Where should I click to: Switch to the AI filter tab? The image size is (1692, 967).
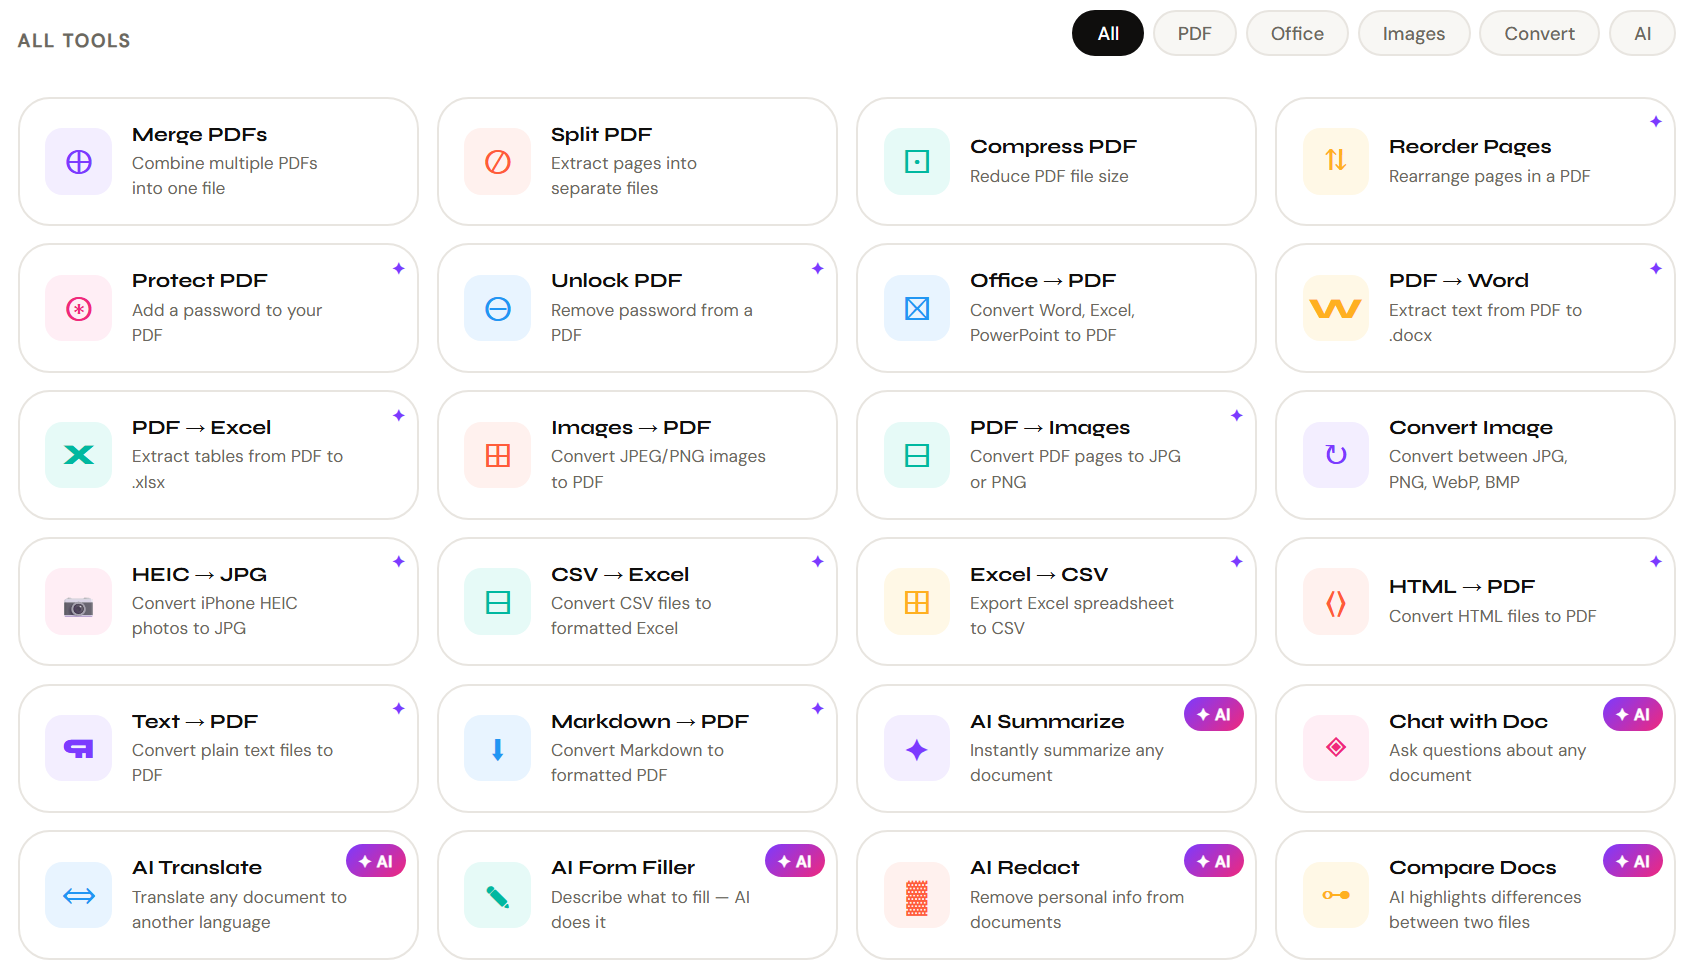[x=1642, y=33]
